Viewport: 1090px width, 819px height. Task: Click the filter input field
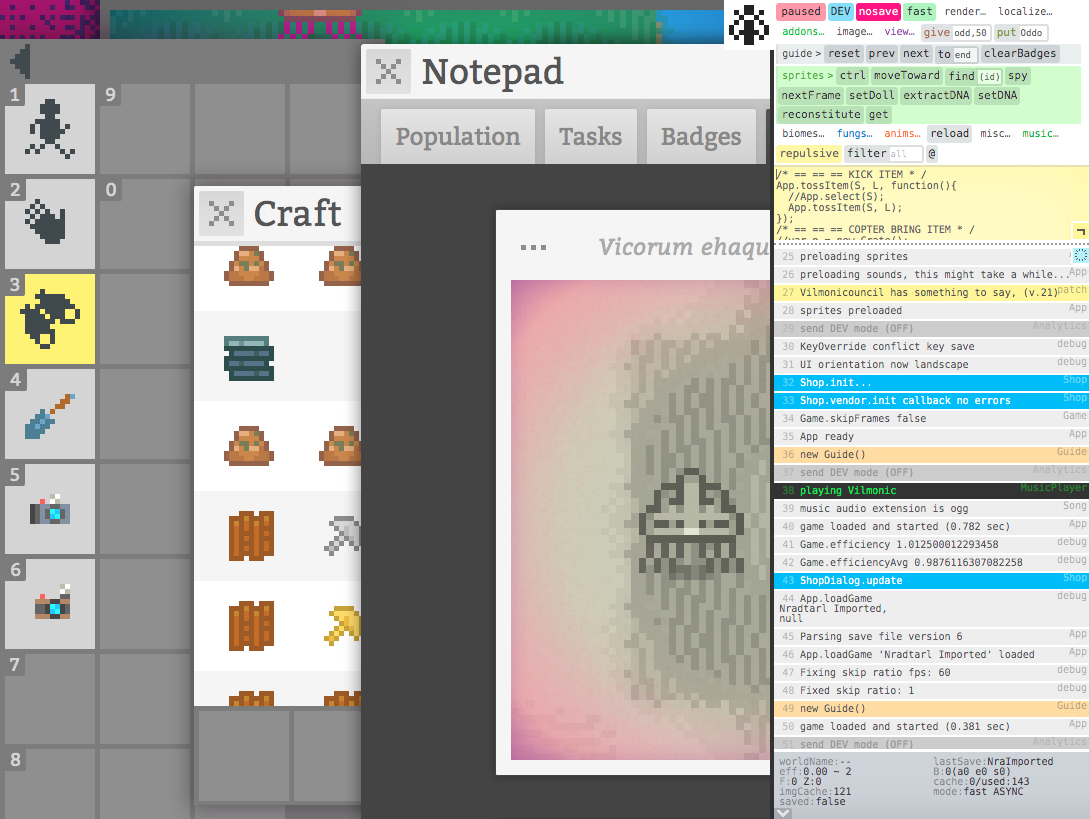click(x=906, y=154)
